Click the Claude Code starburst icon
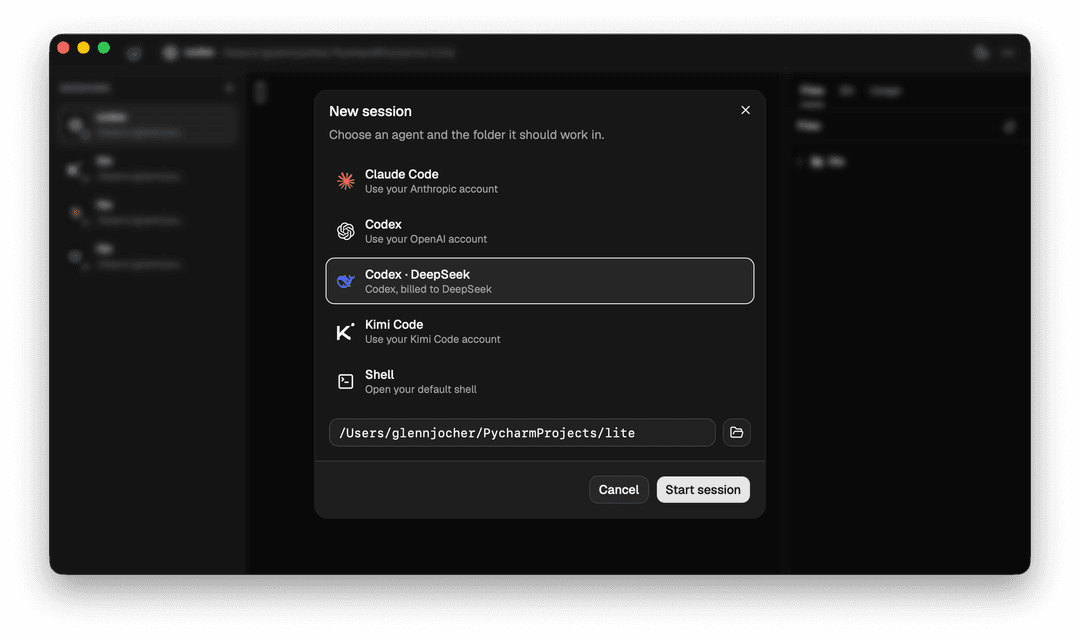 pyautogui.click(x=346, y=181)
